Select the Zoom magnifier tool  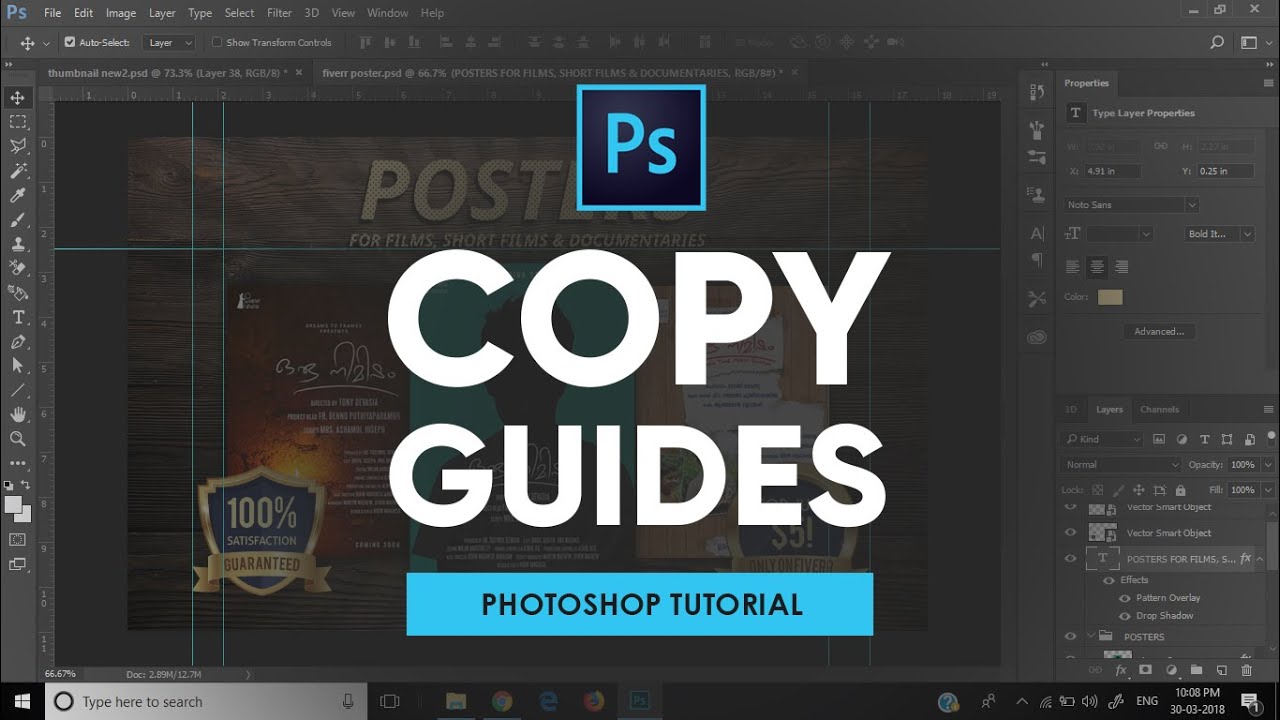click(17, 439)
